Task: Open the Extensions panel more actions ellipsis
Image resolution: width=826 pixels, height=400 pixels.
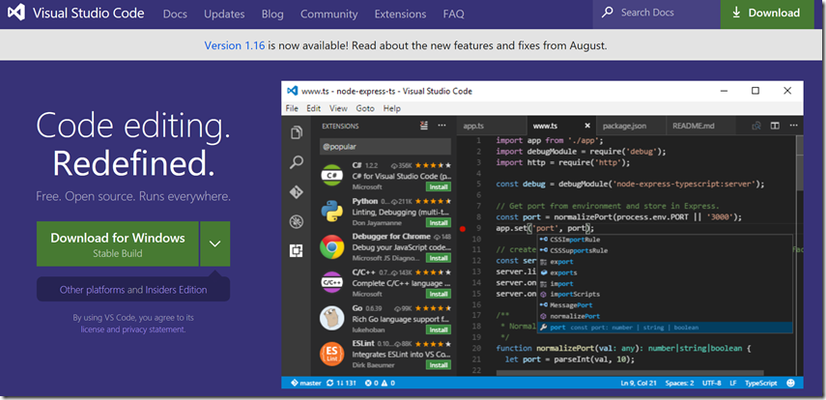Action: pyautogui.click(x=442, y=125)
